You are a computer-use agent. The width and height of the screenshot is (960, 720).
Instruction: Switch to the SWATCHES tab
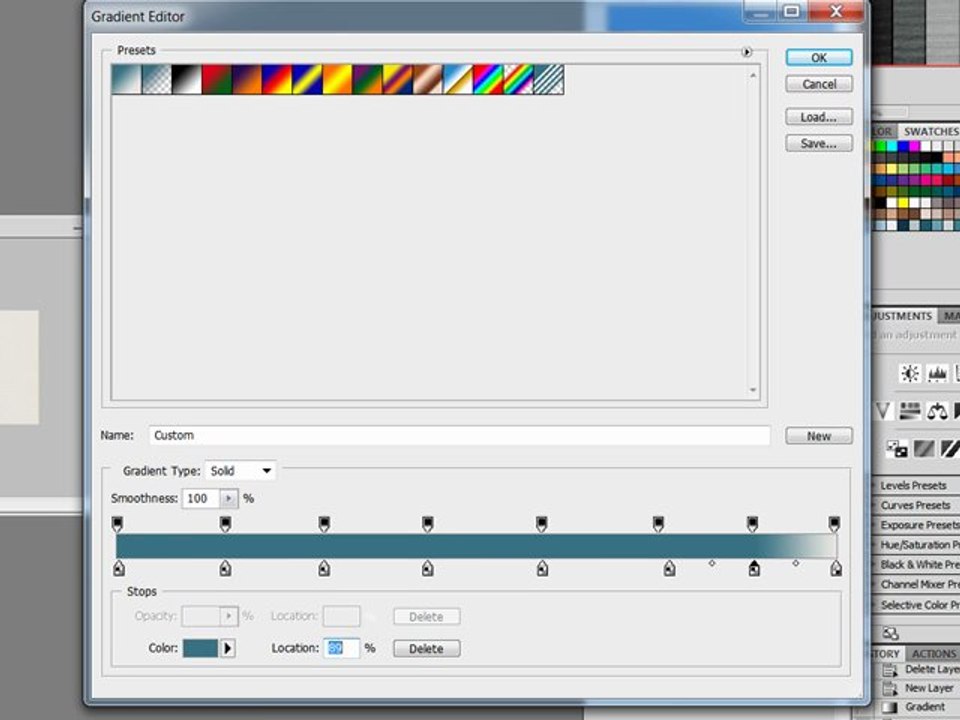click(930, 132)
